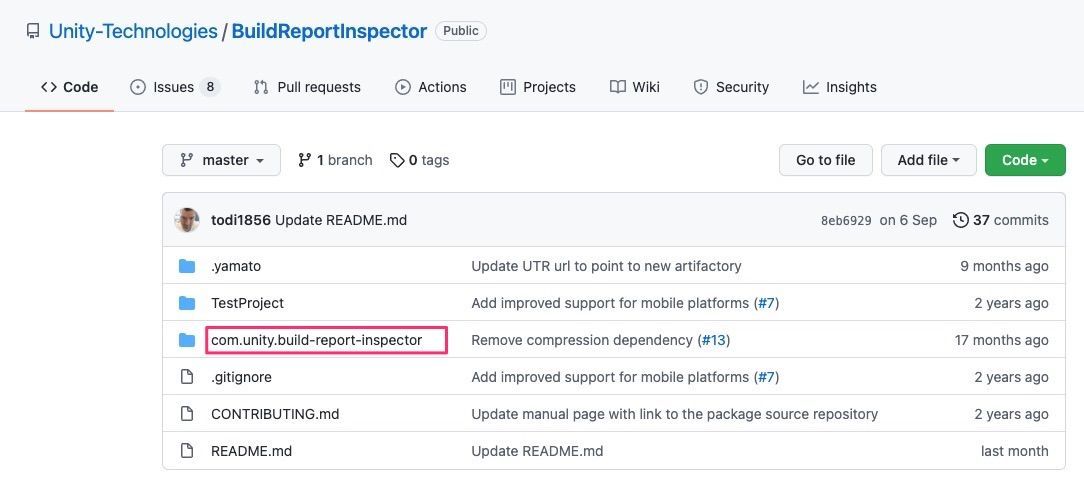Click the Pull requests merge icon
Viewport: 1084px width, 480px height.
click(261, 87)
